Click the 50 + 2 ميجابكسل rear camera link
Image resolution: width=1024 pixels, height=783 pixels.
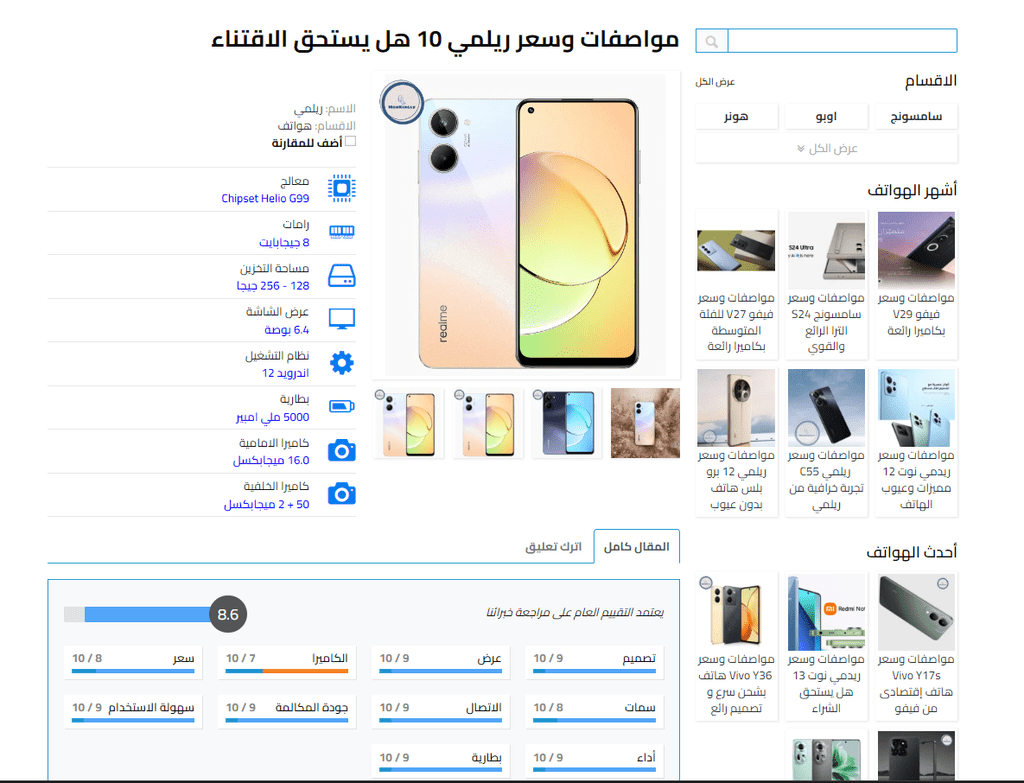click(x=266, y=504)
